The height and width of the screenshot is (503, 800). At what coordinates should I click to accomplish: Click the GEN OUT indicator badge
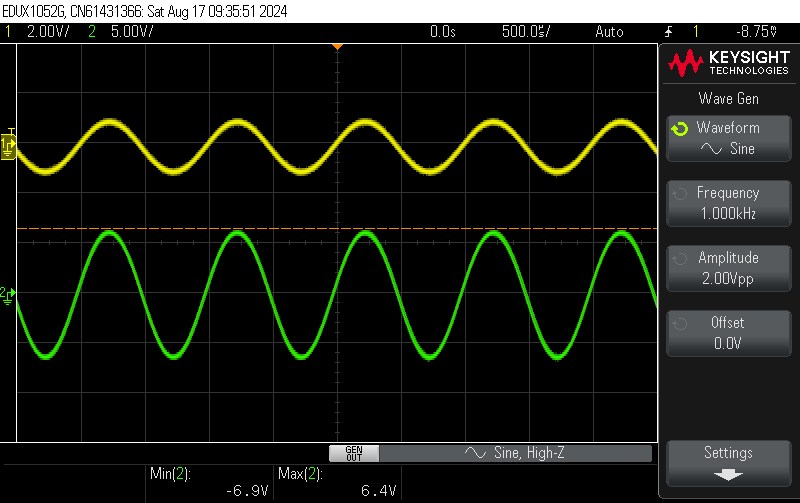coord(354,453)
